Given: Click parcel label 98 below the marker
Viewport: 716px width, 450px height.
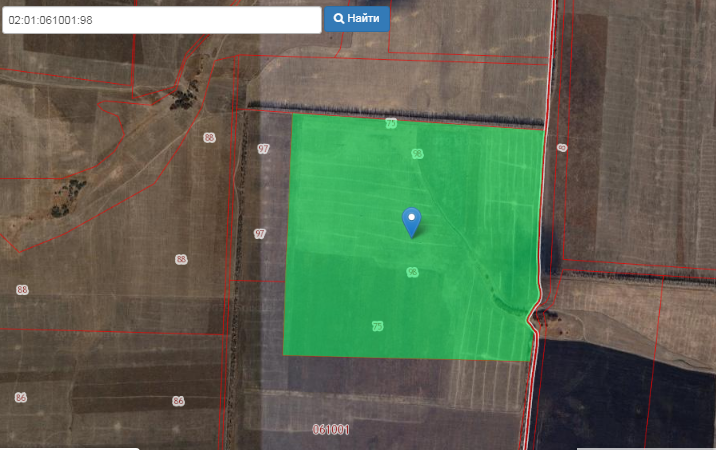Looking at the screenshot, I should [x=412, y=272].
